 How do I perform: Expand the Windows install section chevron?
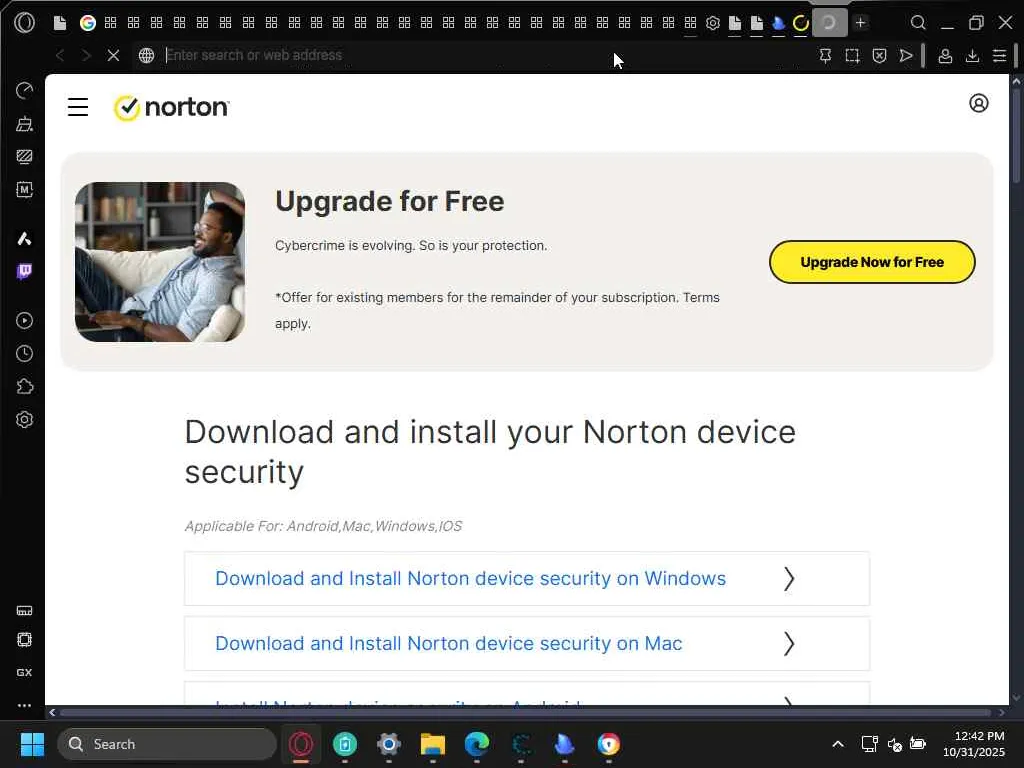(x=789, y=579)
